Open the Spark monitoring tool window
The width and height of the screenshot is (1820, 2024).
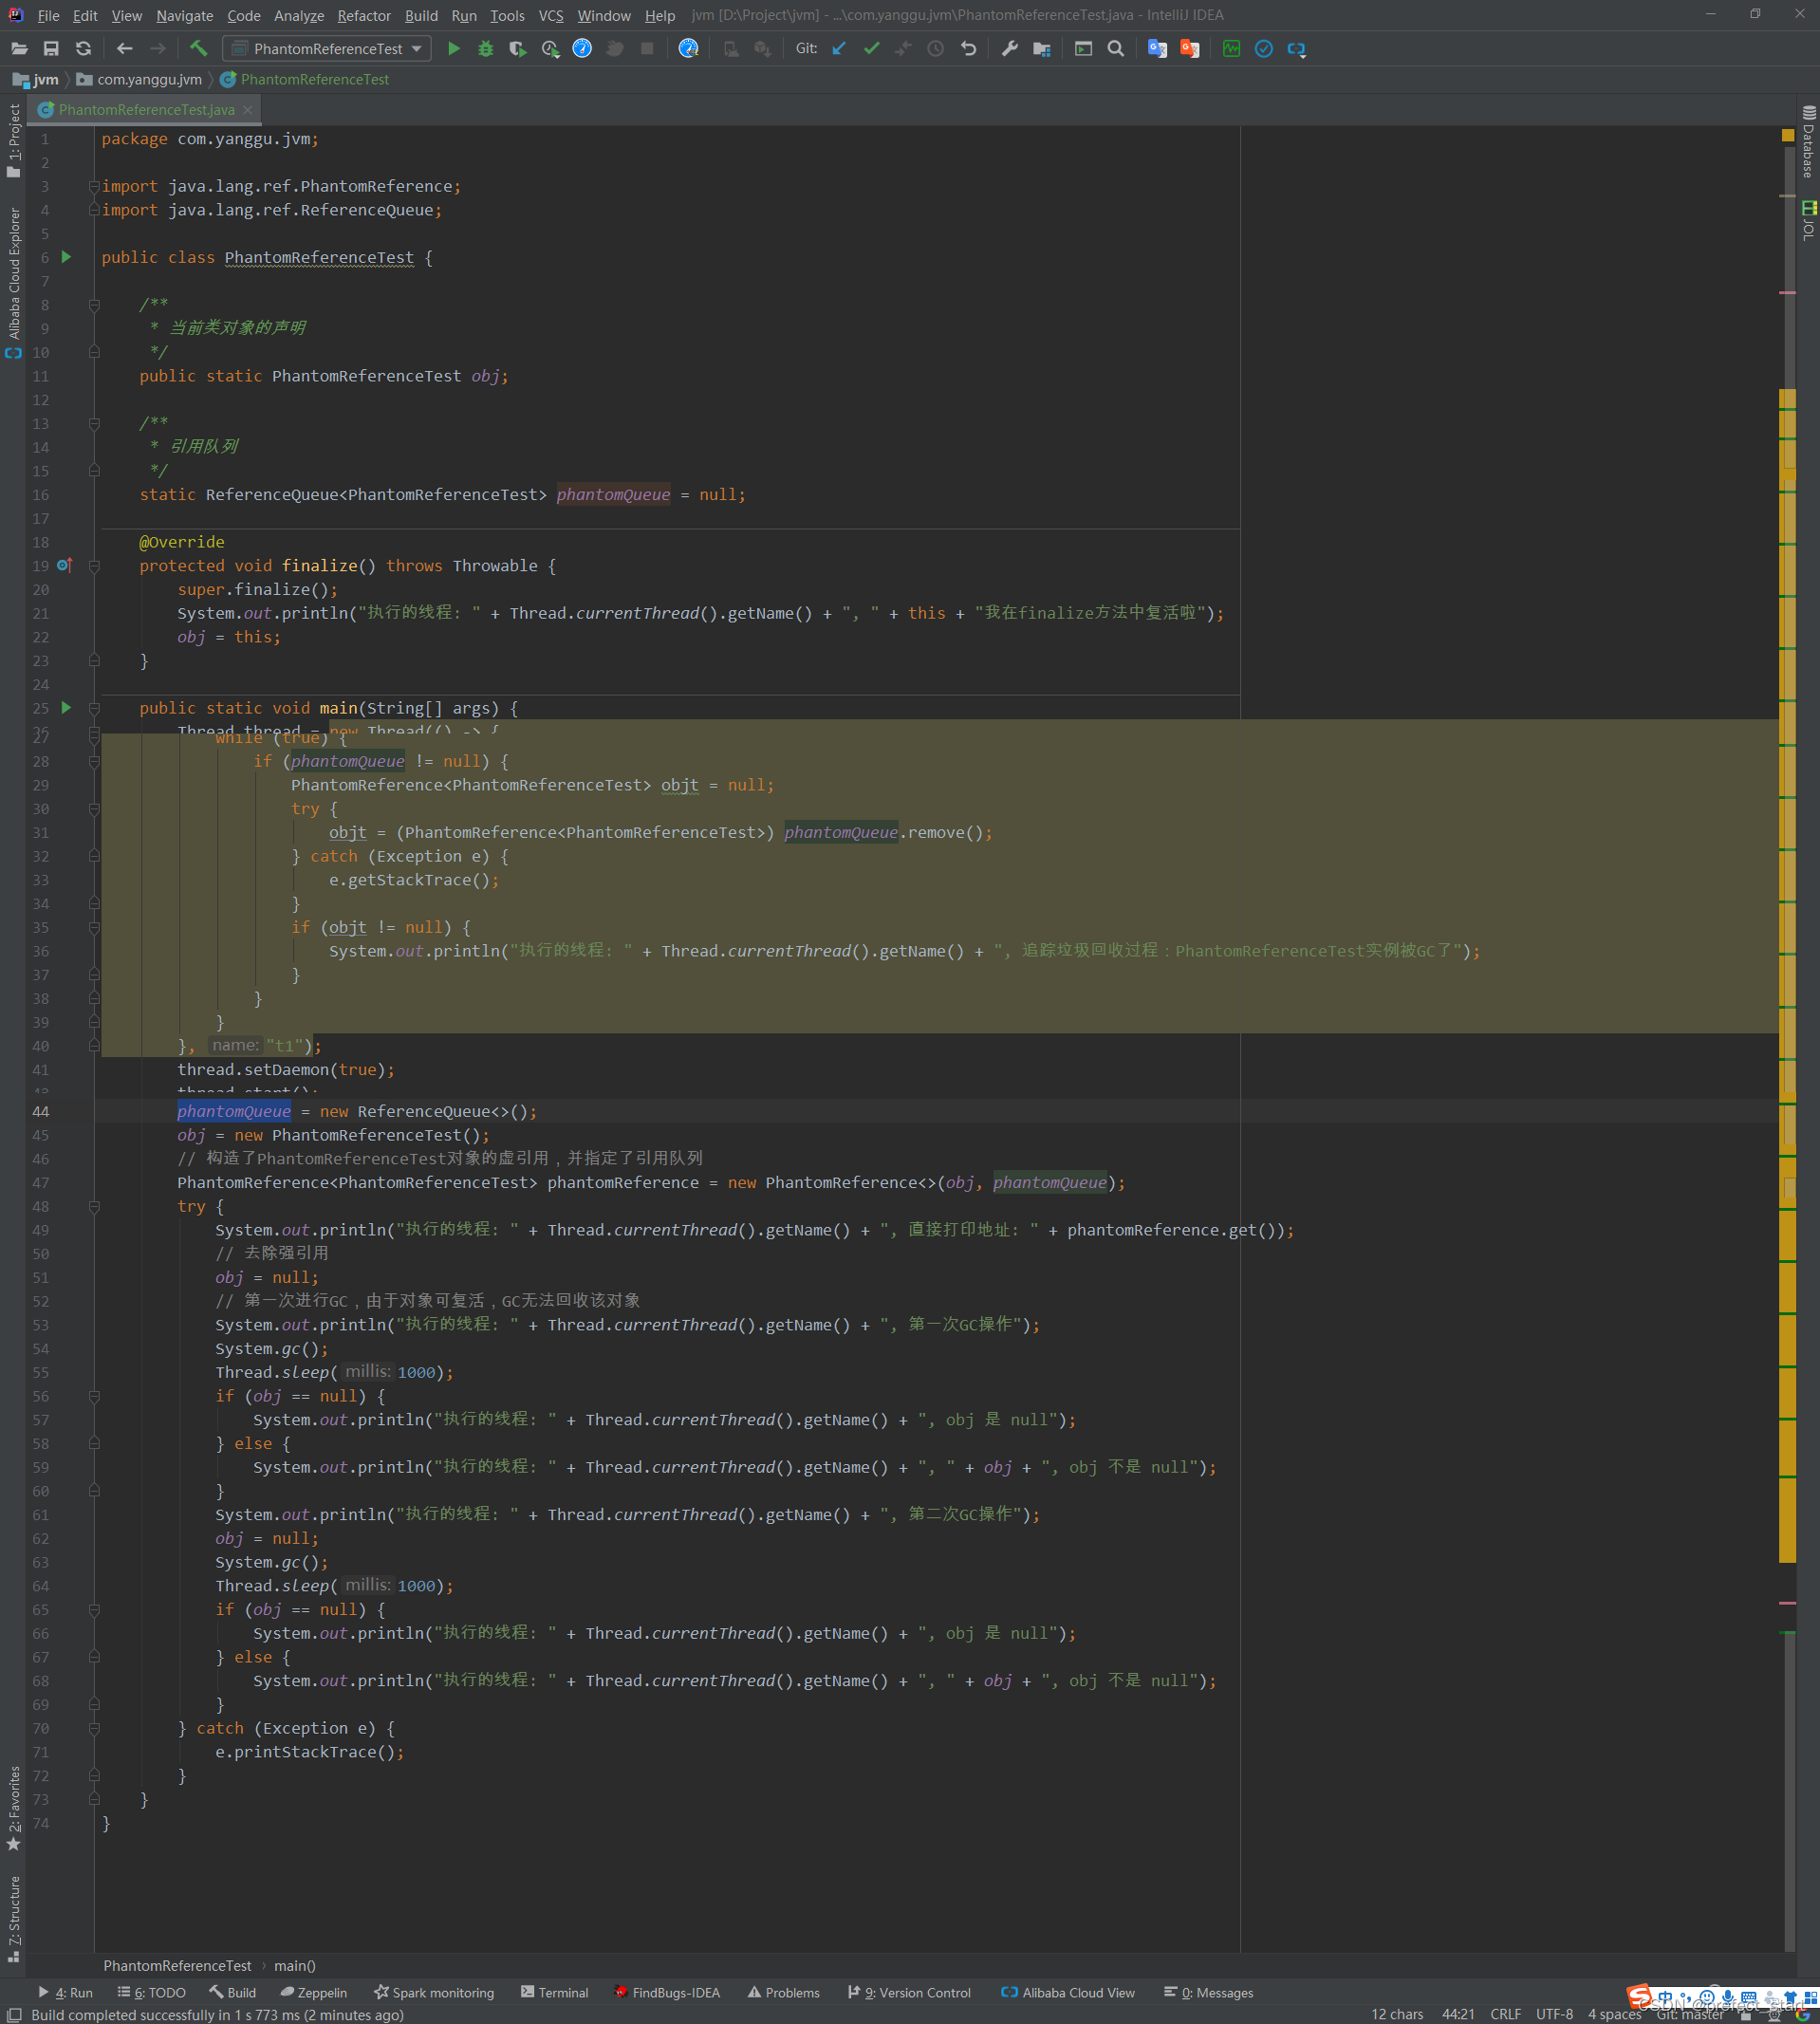coord(434,1992)
